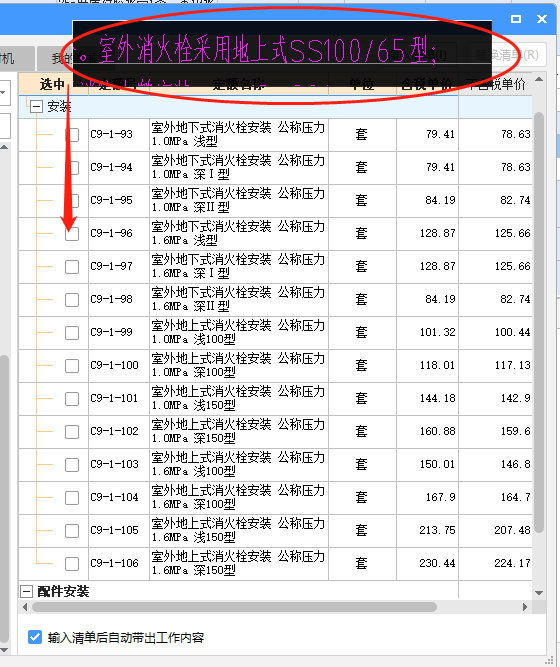Click price 230.44 in row C9-1-106

coord(437,563)
